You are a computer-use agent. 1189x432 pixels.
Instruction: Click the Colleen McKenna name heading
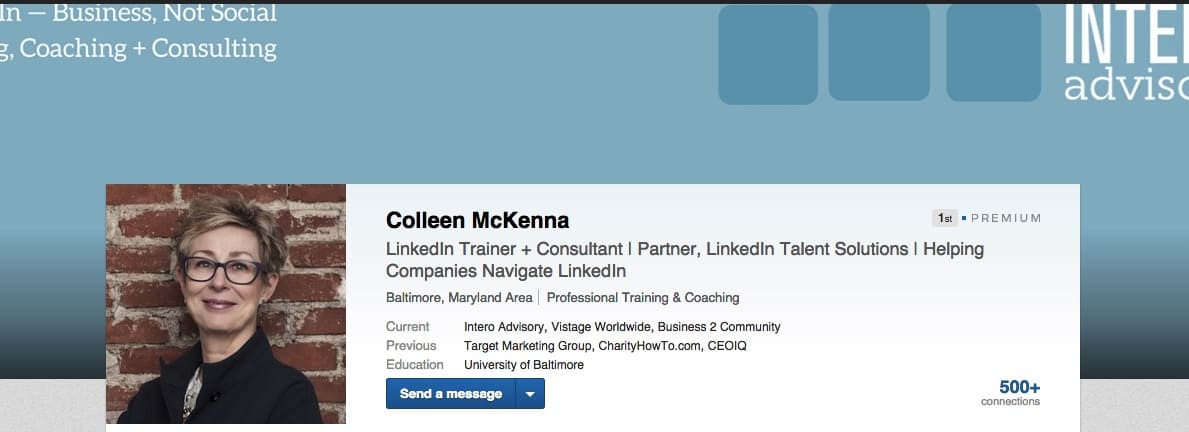pyautogui.click(x=477, y=221)
